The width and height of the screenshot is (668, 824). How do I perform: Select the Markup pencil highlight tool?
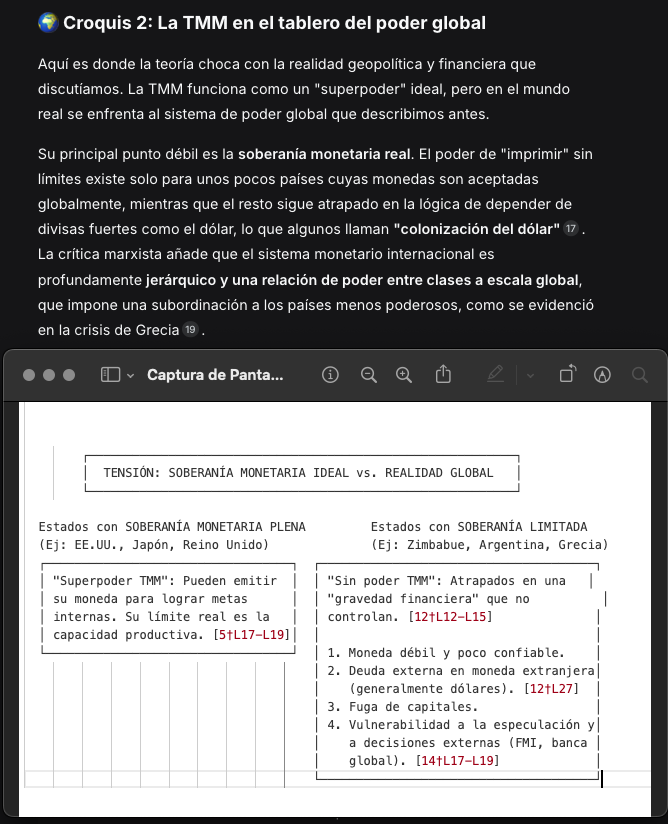495,375
